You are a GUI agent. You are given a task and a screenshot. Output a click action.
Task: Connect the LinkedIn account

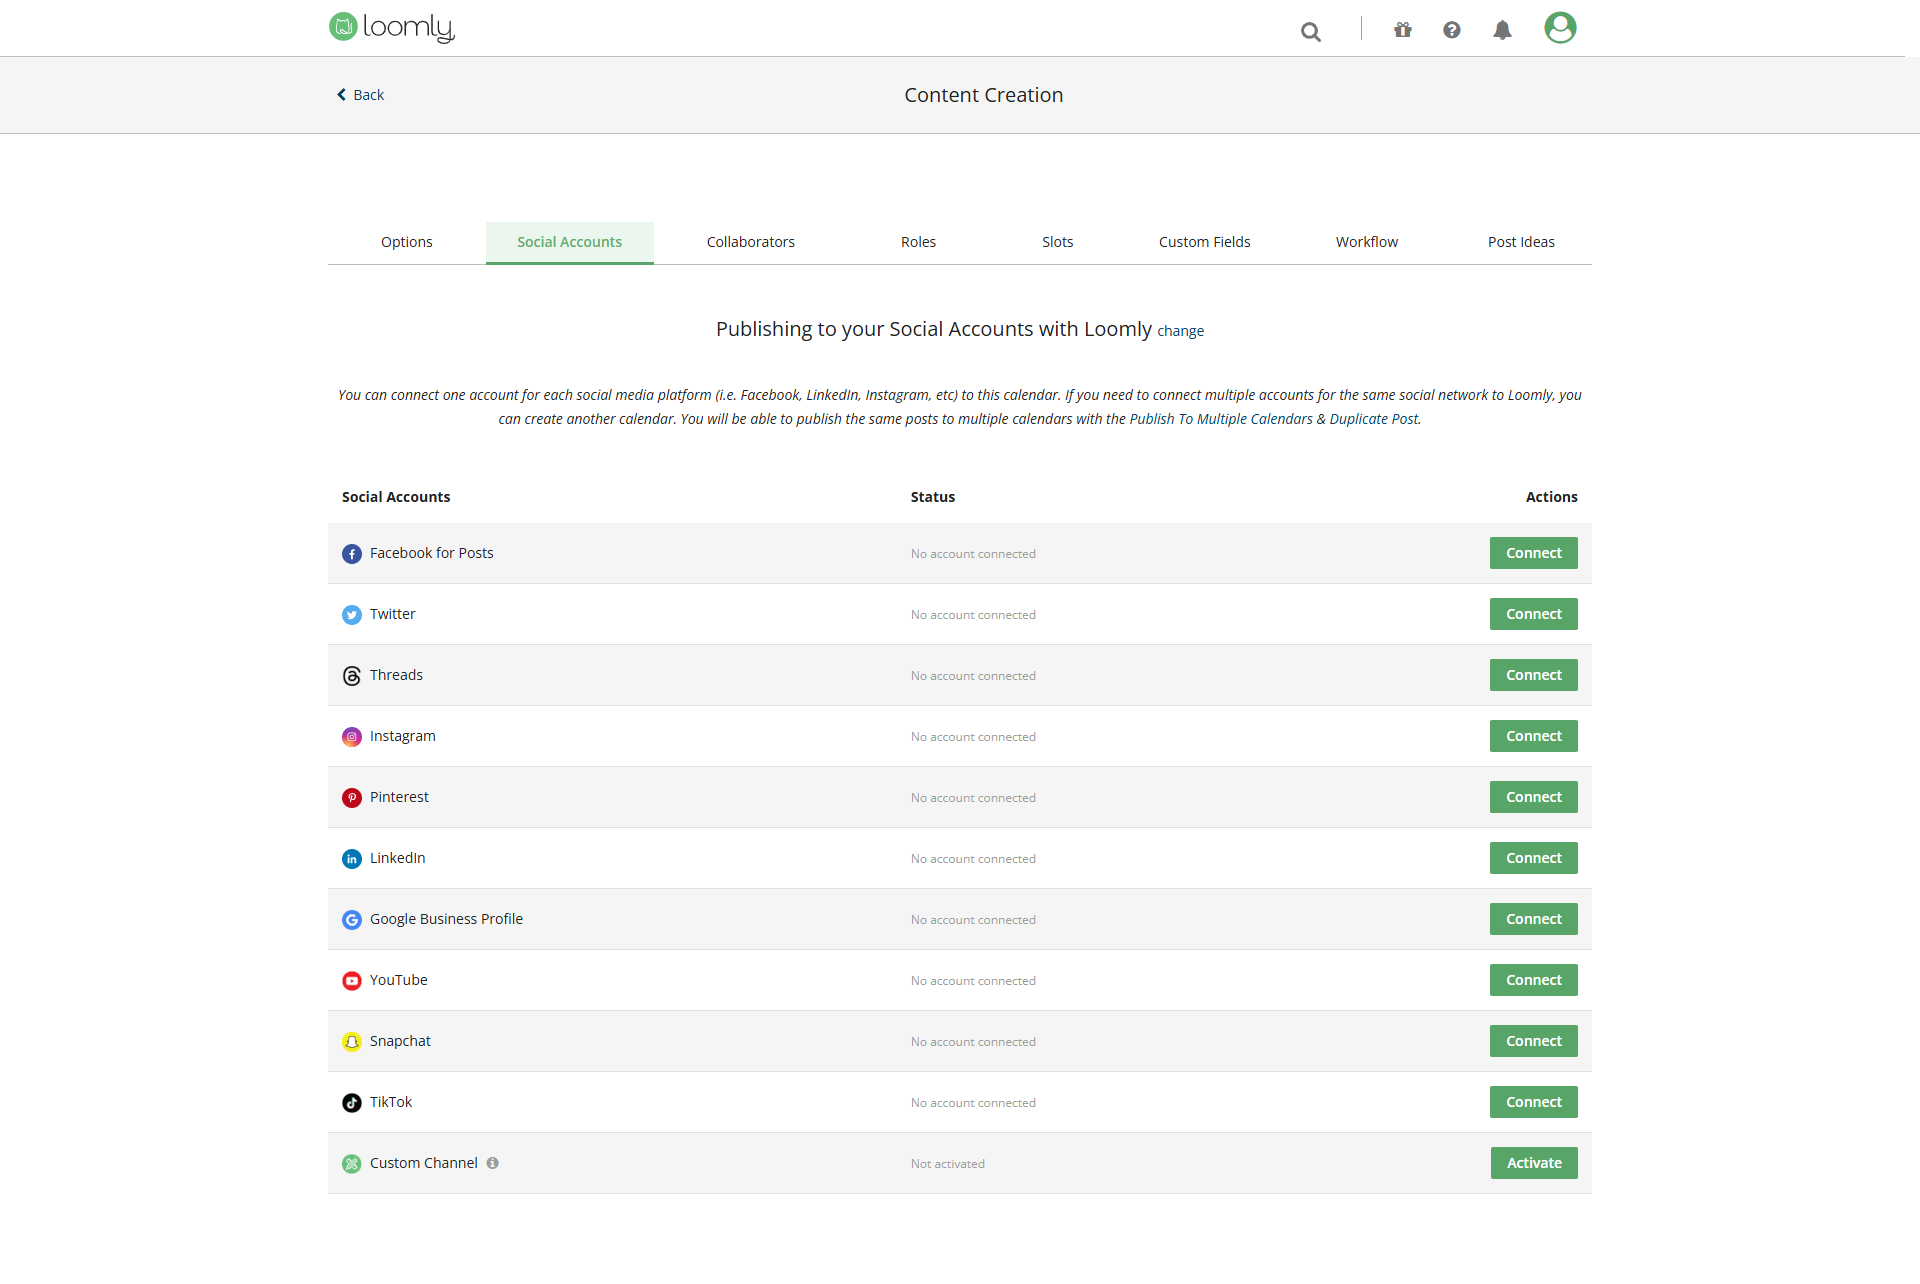click(x=1534, y=858)
